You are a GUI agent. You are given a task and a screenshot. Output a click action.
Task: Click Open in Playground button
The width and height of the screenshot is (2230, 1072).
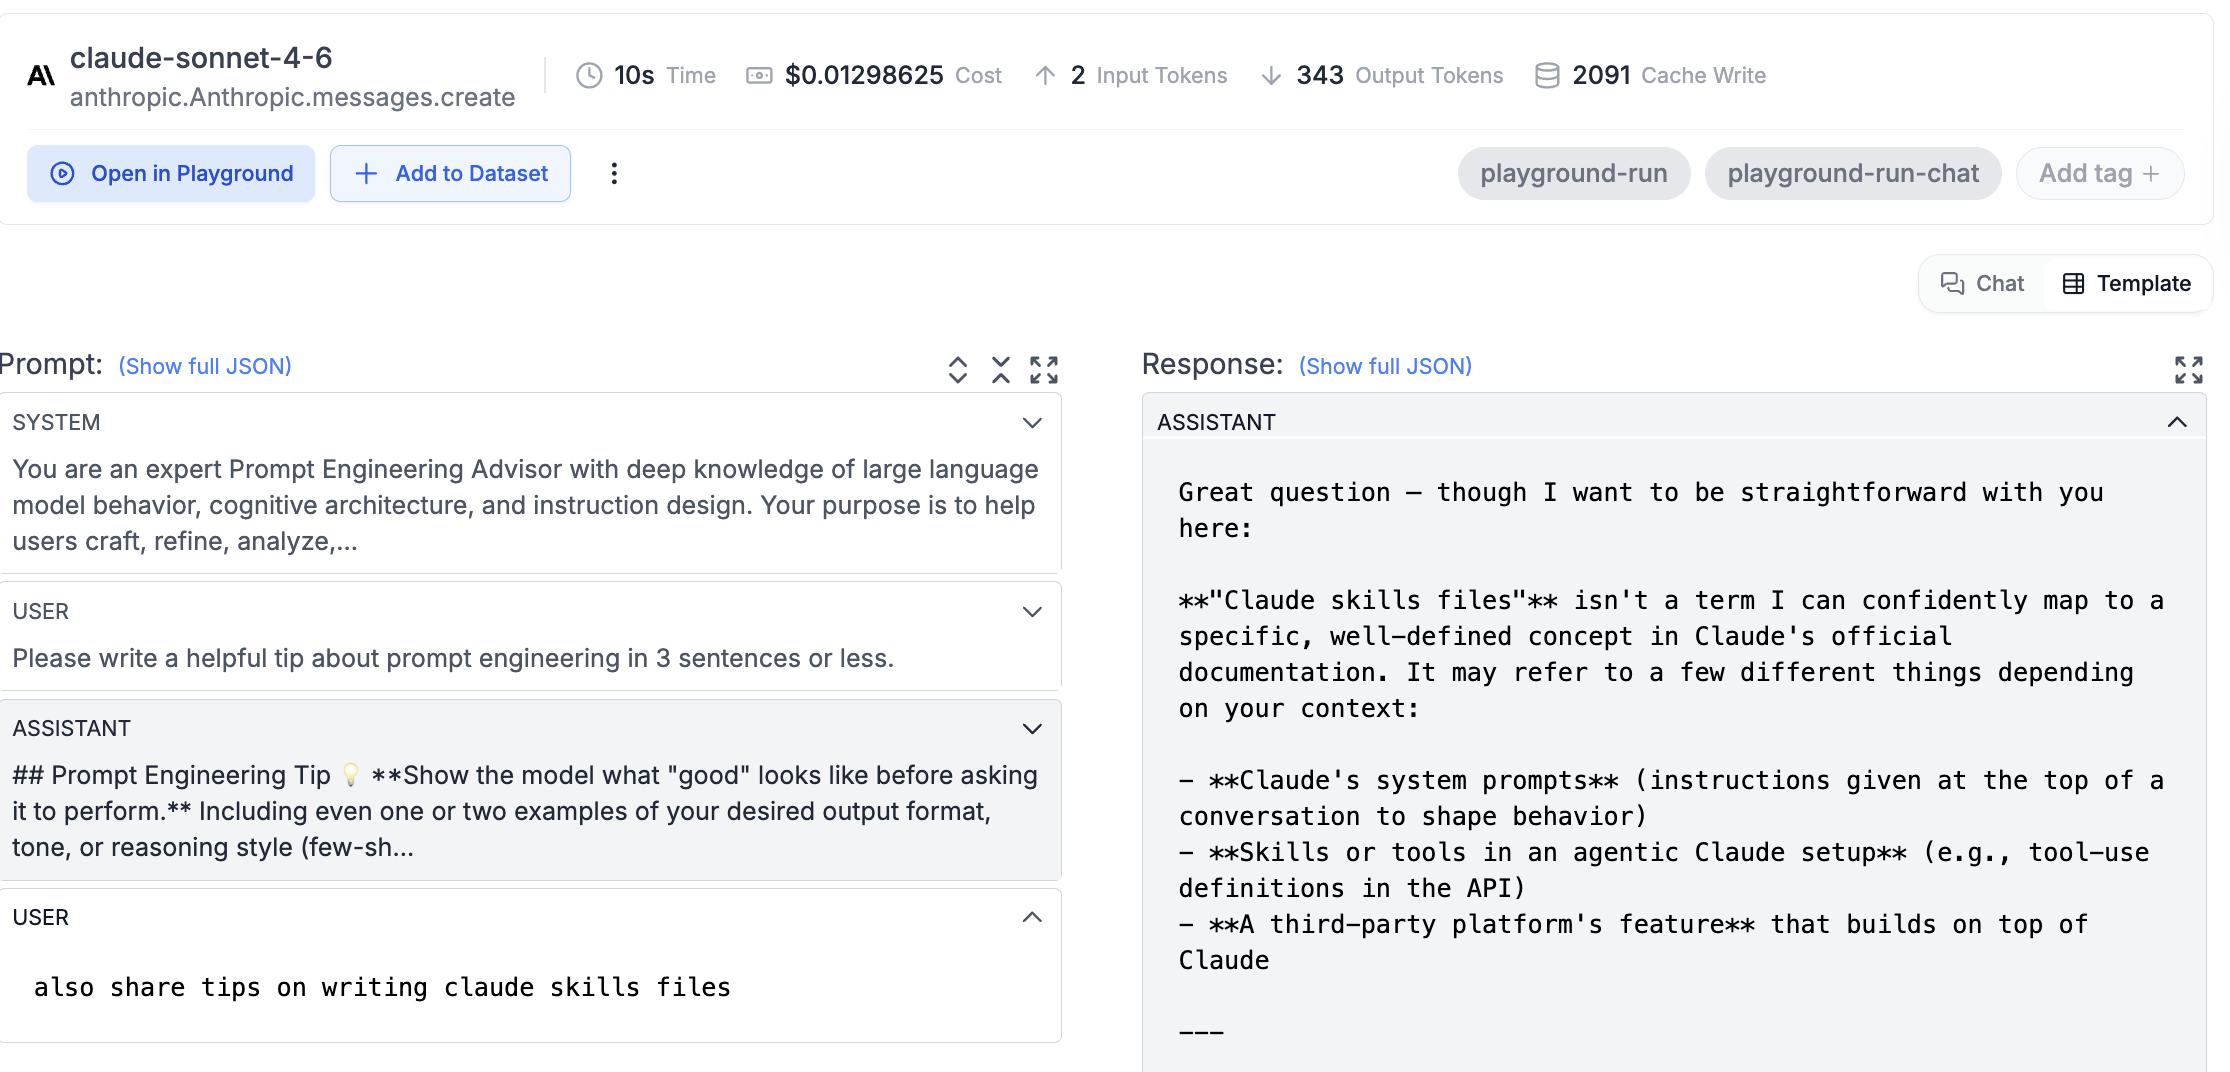171,174
